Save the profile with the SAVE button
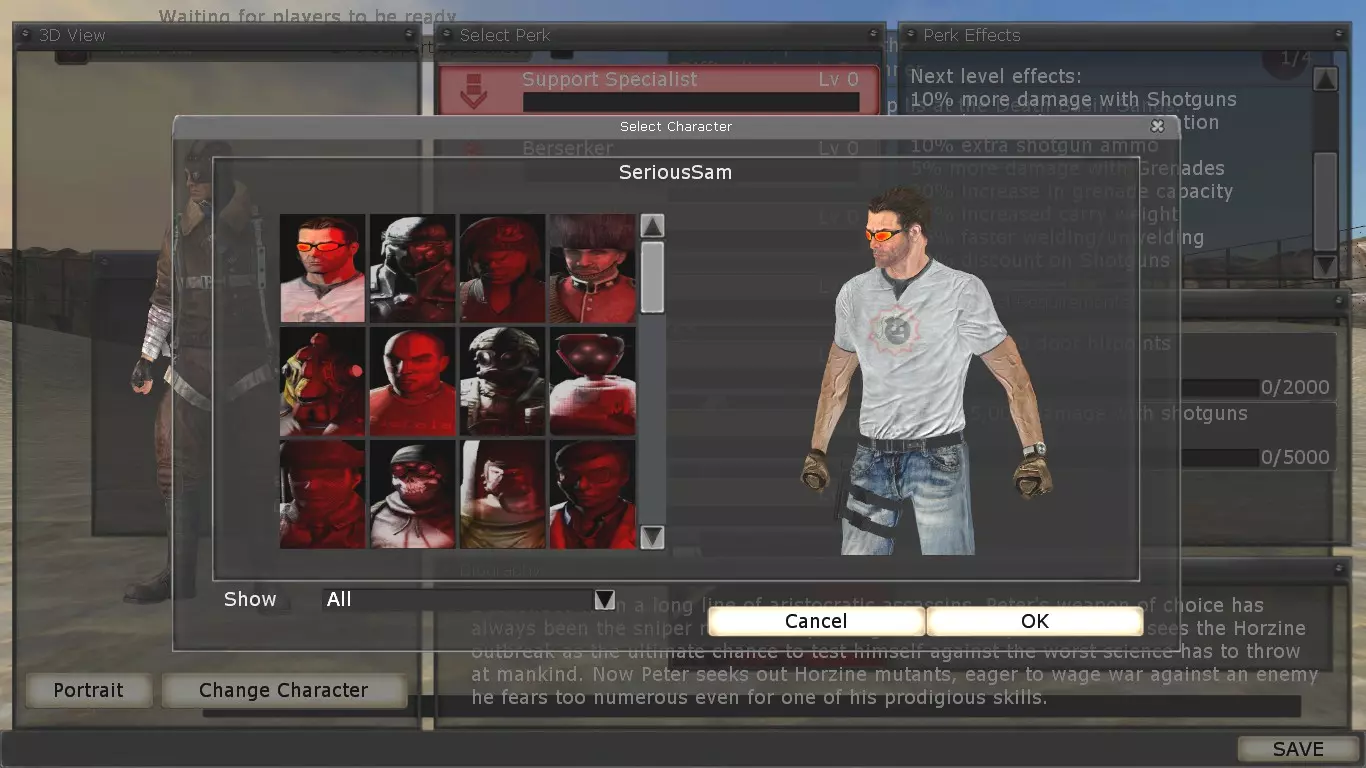Image resolution: width=1366 pixels, height=768 pixels. (x=1298, y=749)
